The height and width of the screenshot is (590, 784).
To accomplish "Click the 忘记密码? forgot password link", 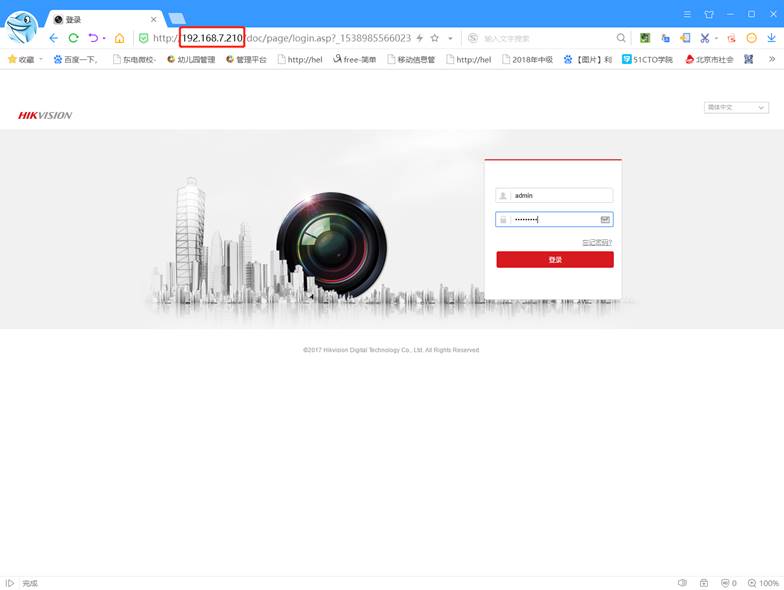I will pyautogui.click(x=597, y=242).
